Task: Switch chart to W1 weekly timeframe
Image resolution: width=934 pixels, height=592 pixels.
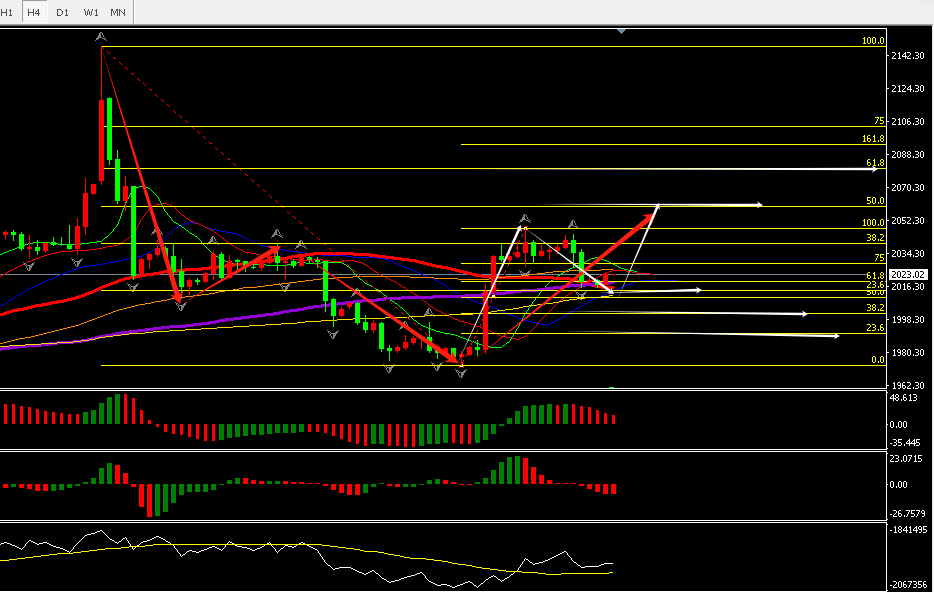Action: [x=90, y=12]
